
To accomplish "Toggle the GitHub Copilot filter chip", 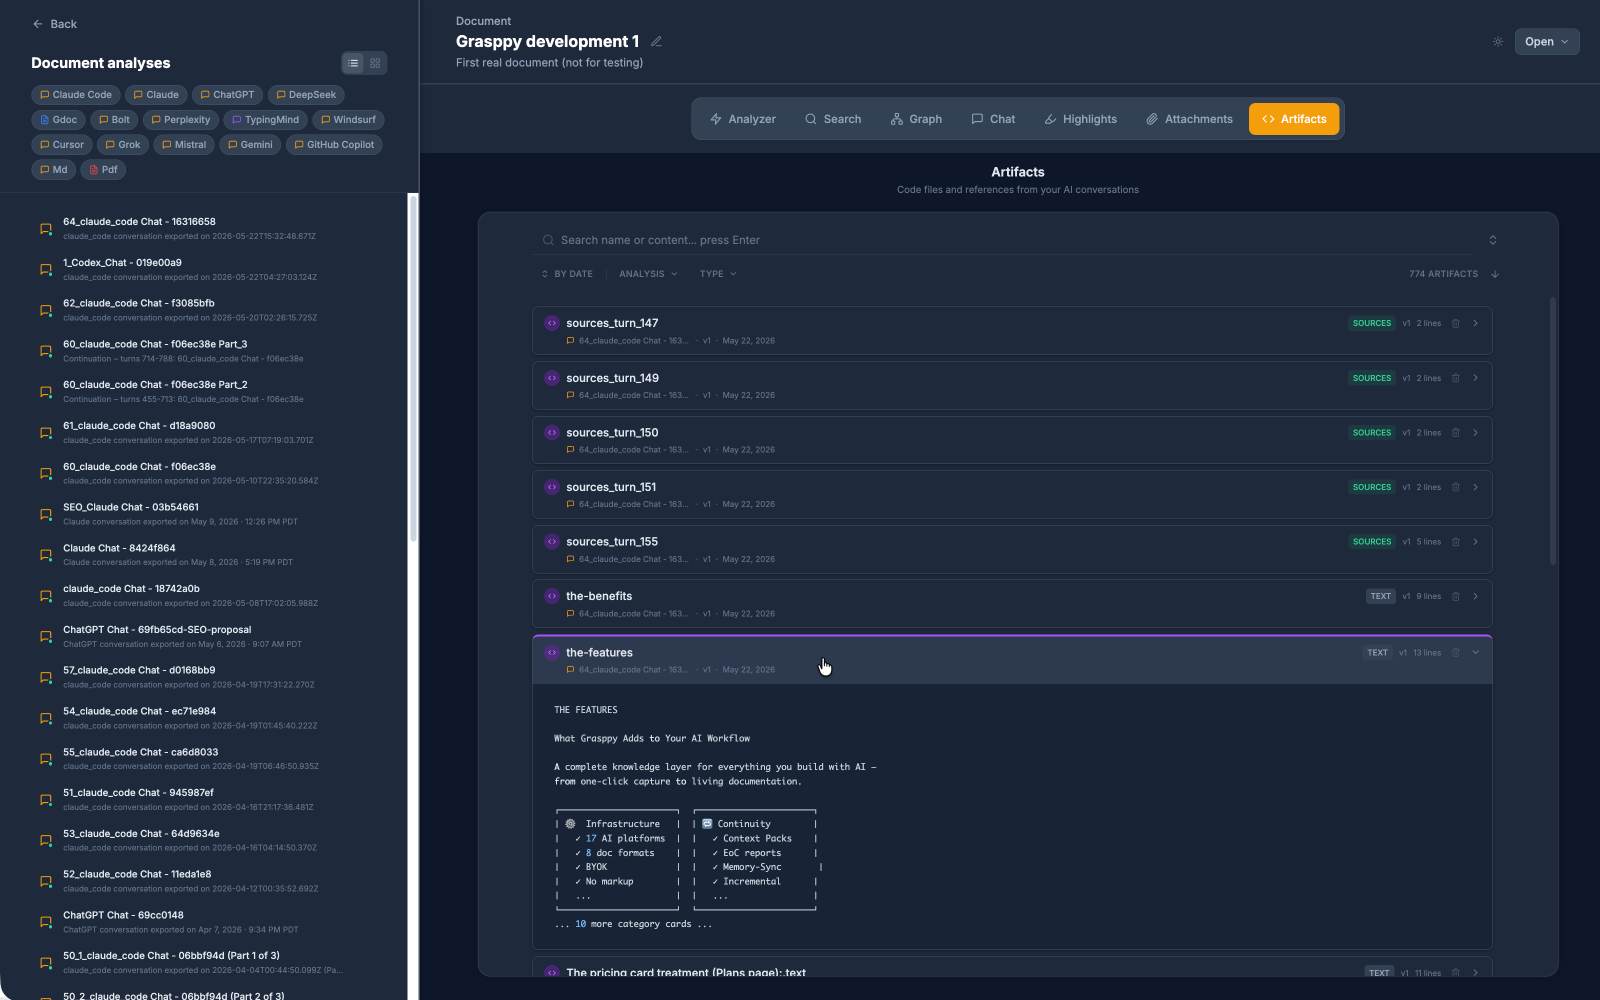I will click(x=334, y=145).
